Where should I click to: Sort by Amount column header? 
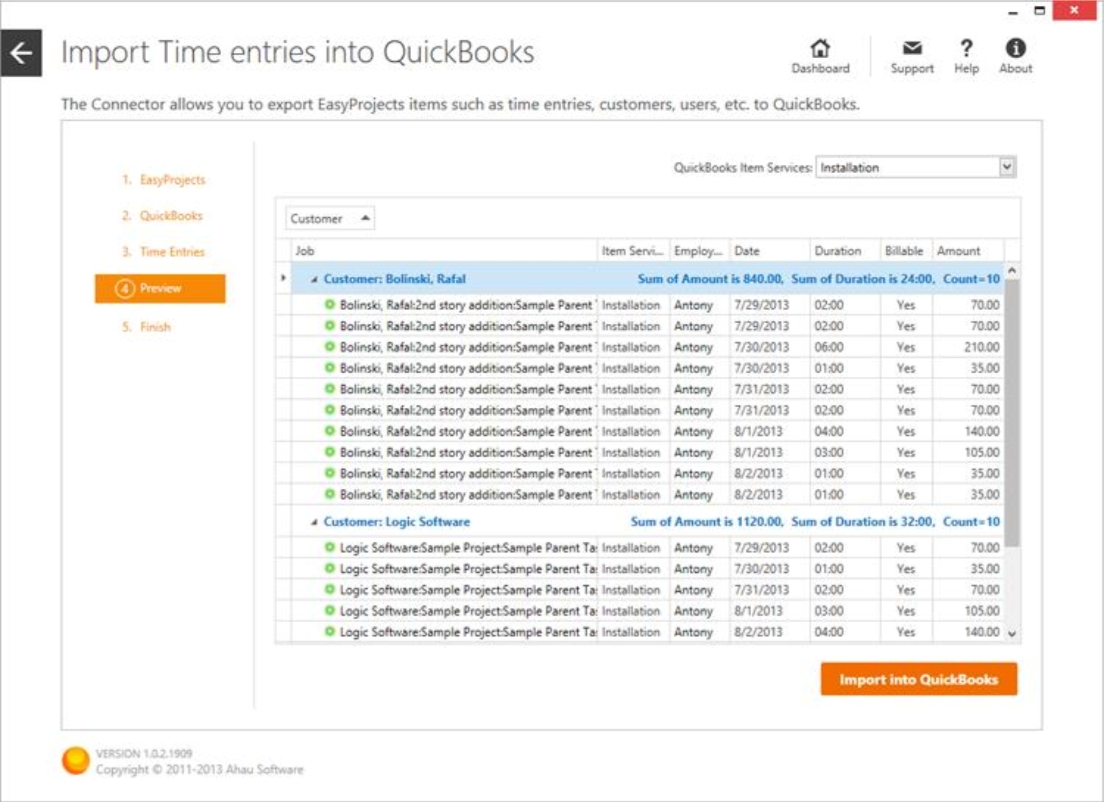(x=968, y=251)
